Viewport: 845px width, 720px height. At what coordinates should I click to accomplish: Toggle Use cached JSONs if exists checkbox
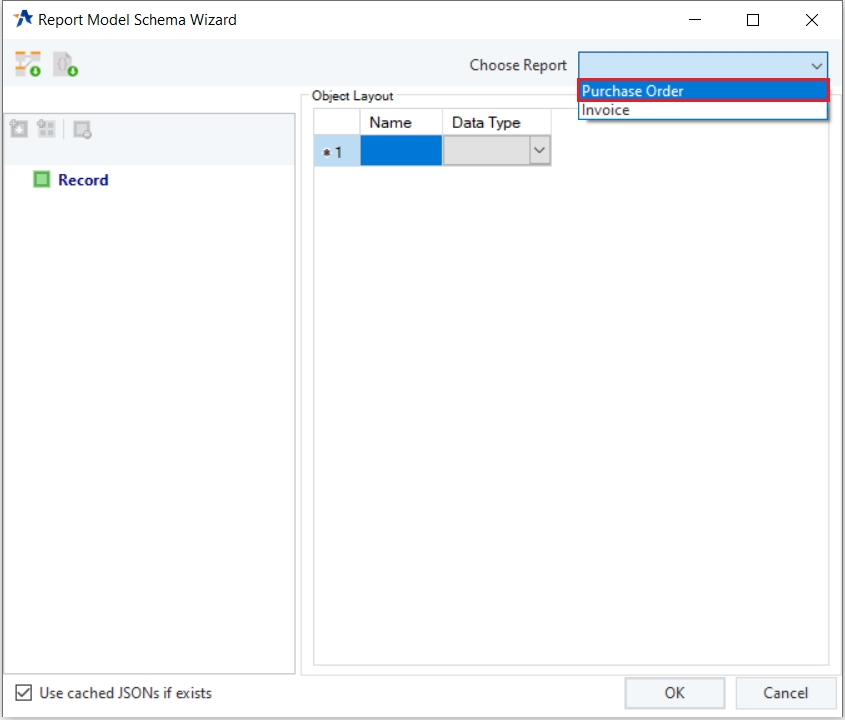[x=24, y=693]
